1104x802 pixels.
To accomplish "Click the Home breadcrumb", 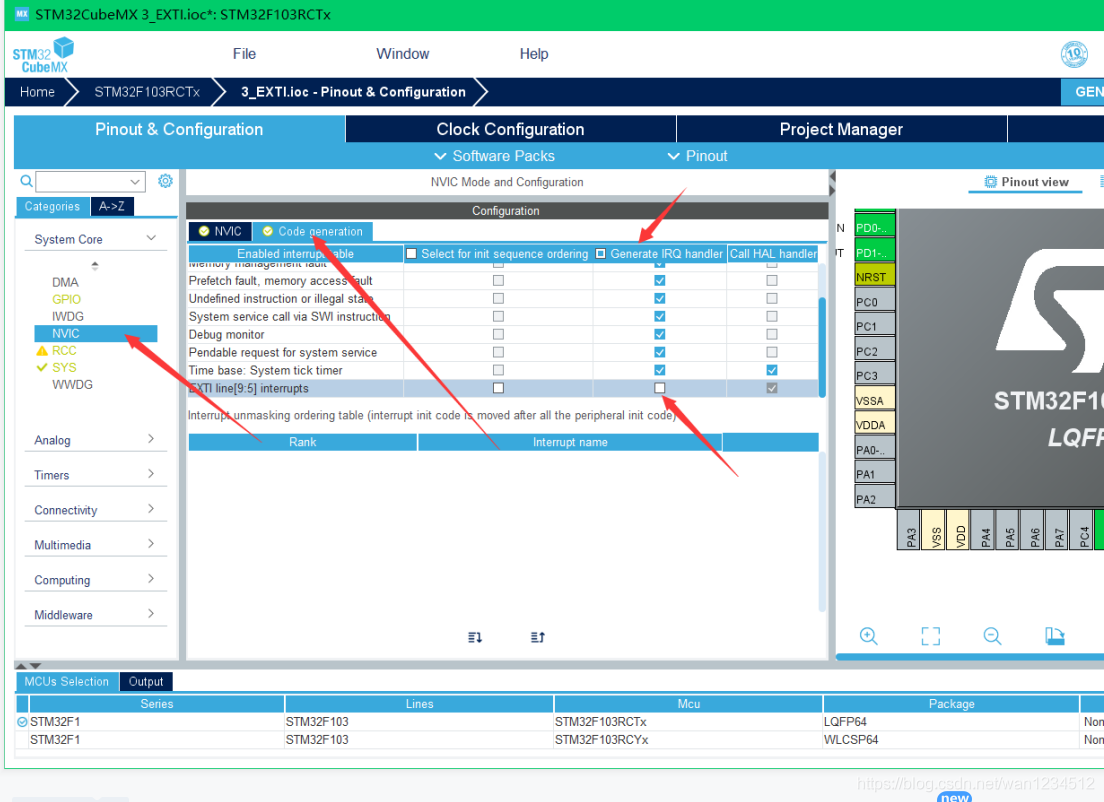I will (x=38, y=92).
